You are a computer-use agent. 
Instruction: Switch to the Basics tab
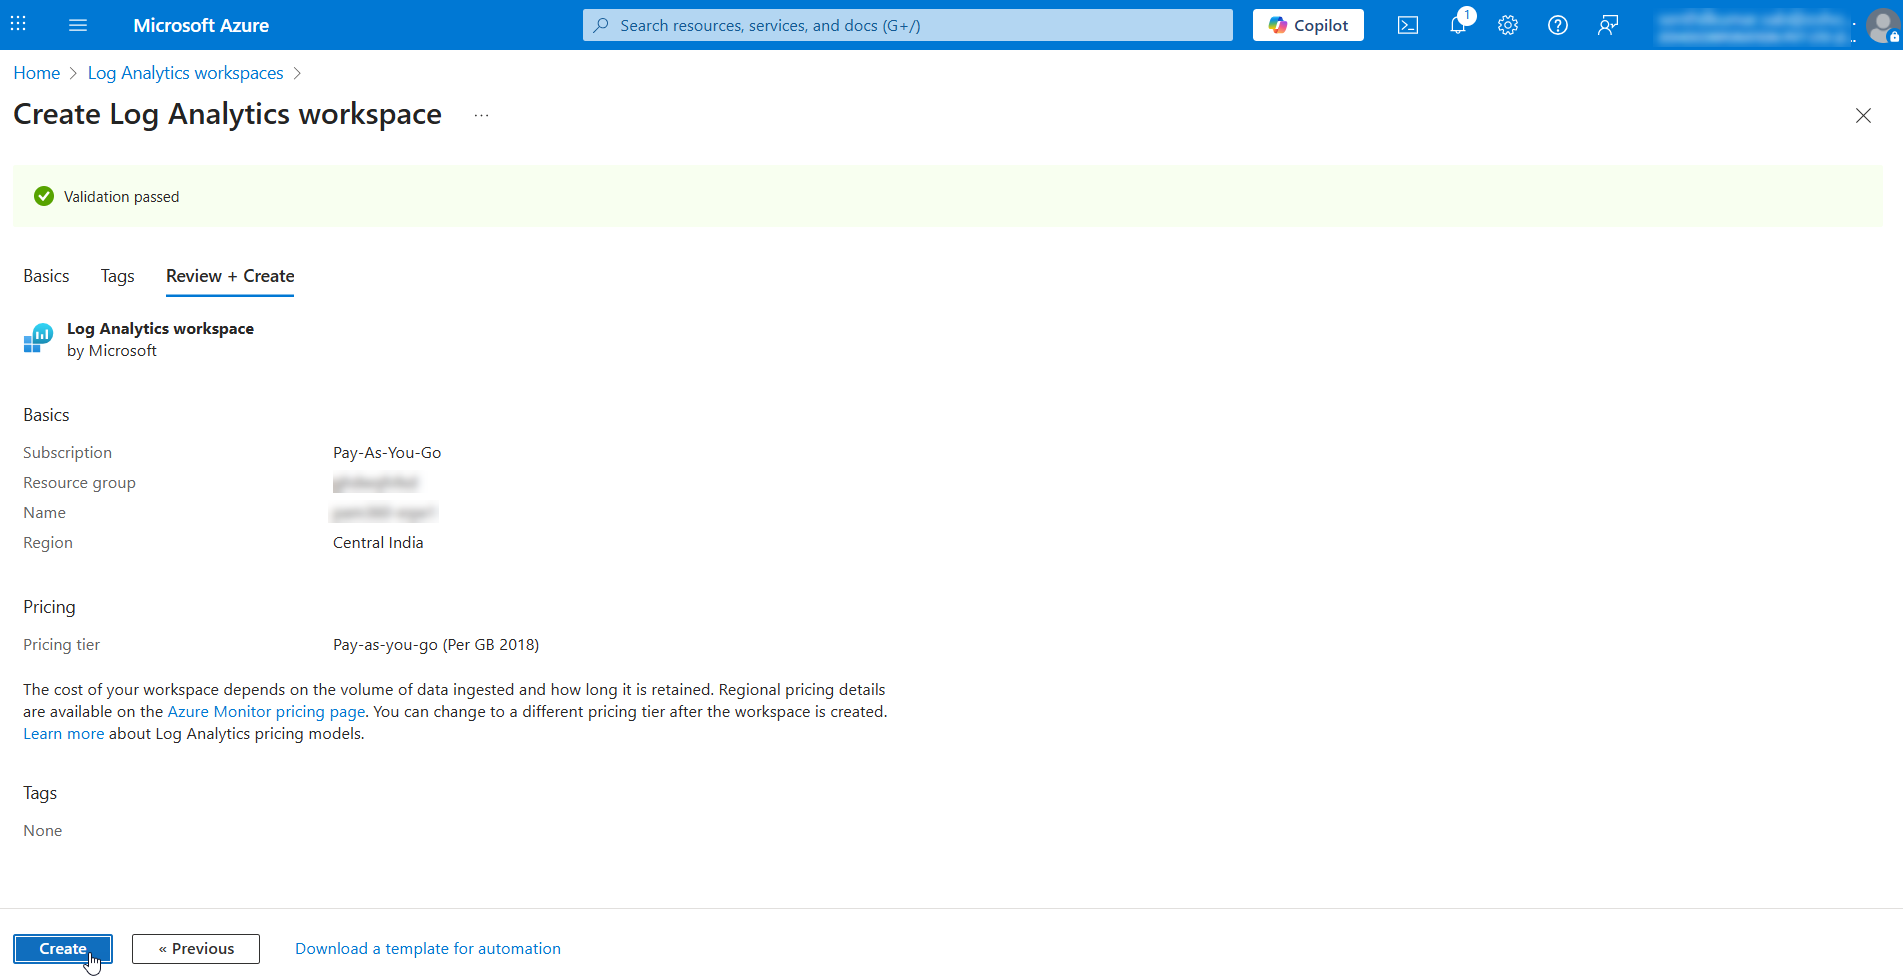[x=46, y=276]
